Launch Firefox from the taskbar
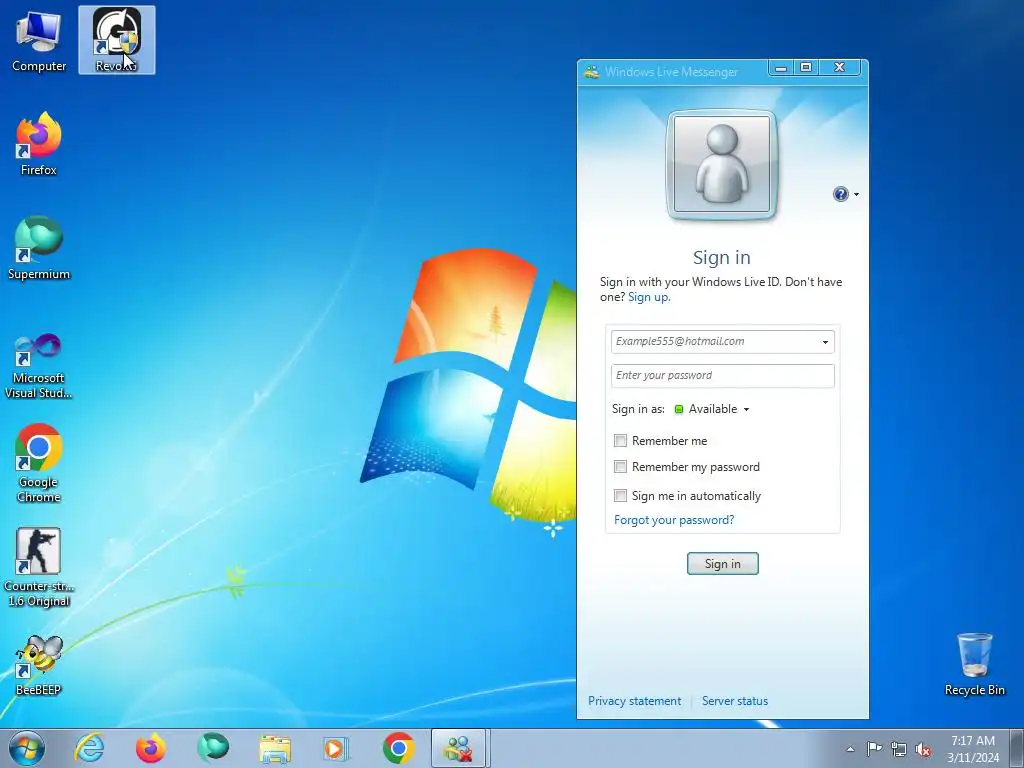Screen dimensions: 1024x768 (x=151, y=748)
